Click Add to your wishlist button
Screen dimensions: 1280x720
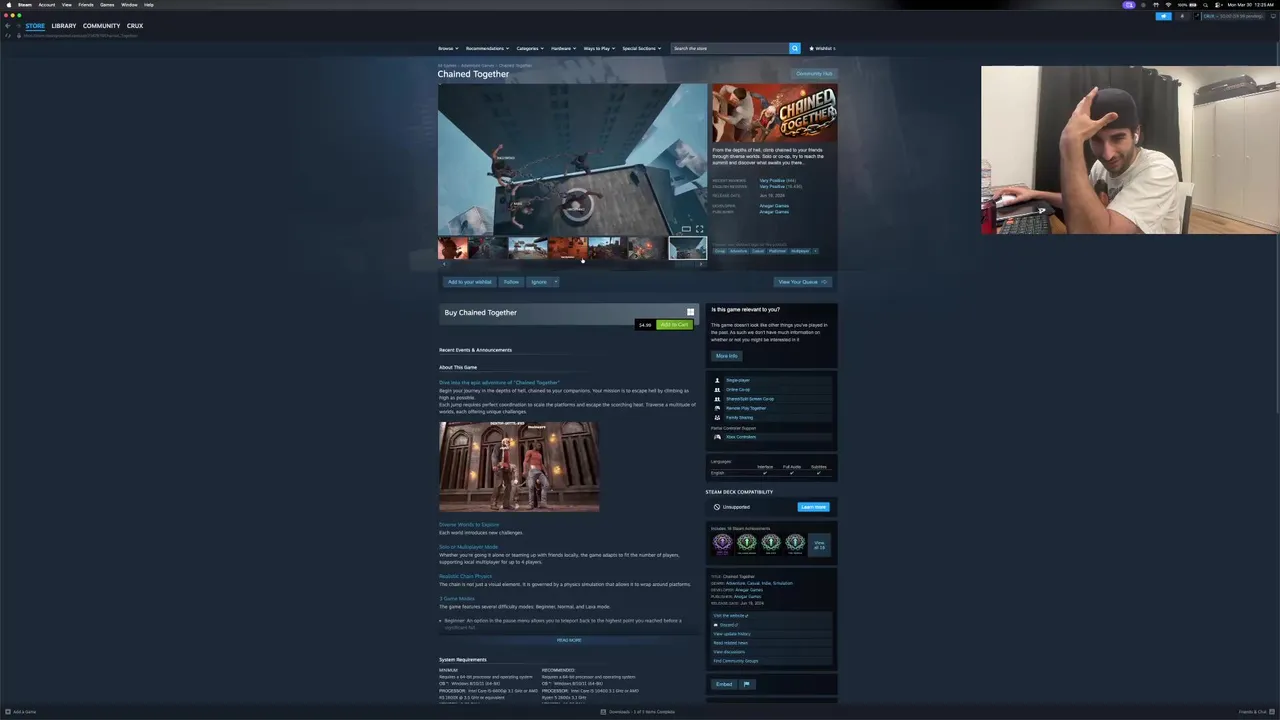(x=470, y=282)
